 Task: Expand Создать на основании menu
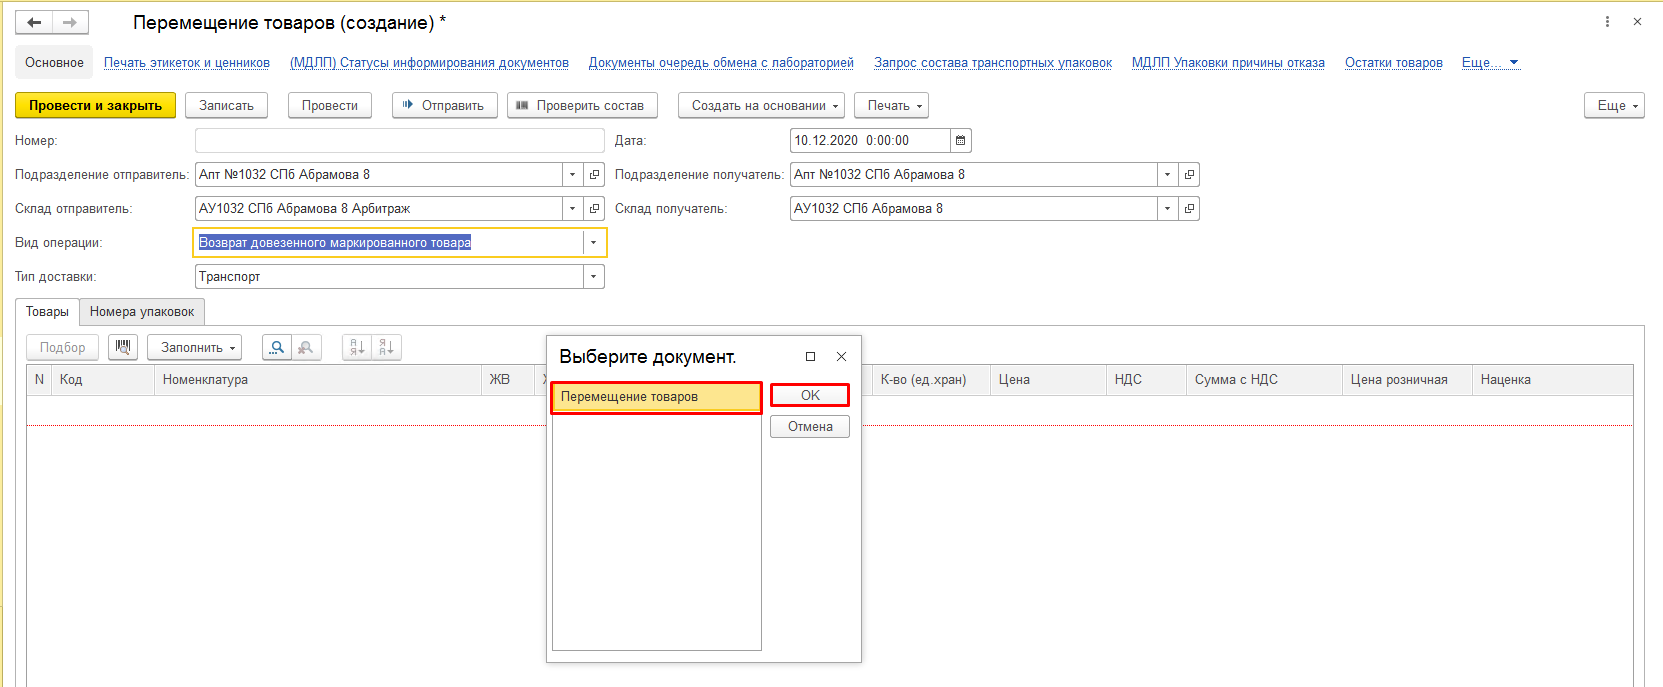tap(761, 106)
